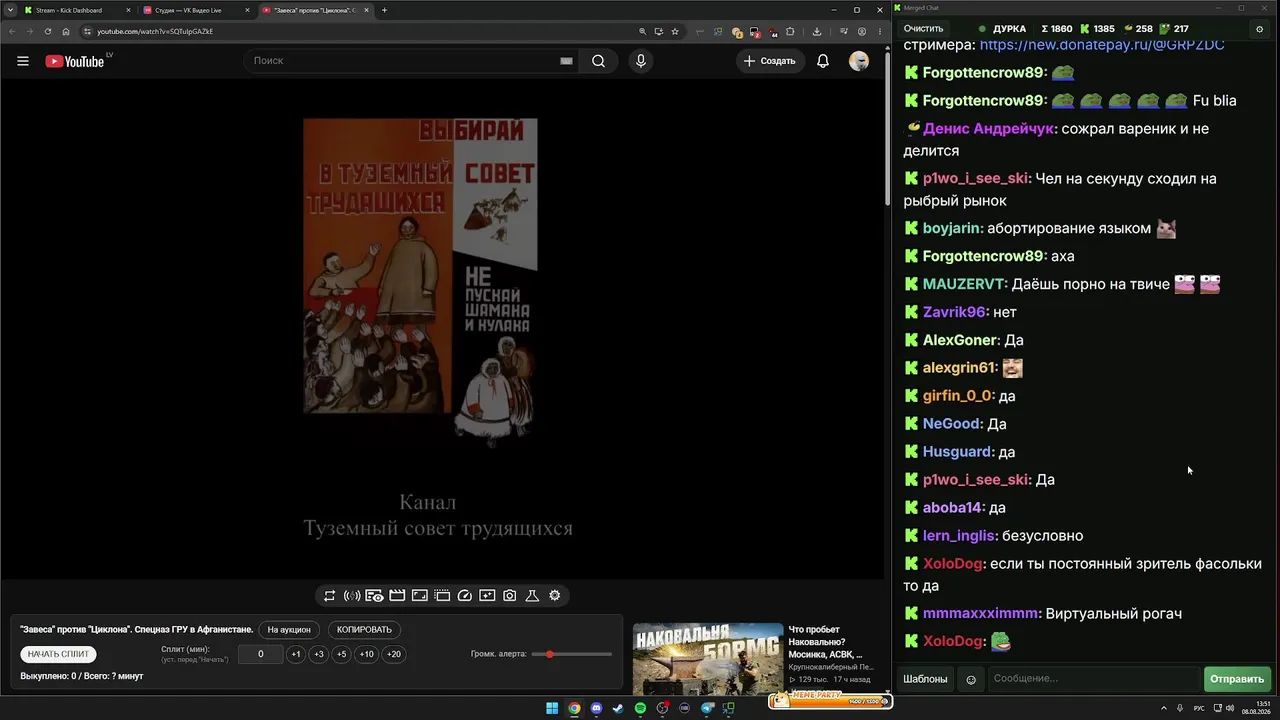Viewport: 1280px width, 720px height.
Task: Open the Шаблоны templates dropdown
Action: coord(925,679)
